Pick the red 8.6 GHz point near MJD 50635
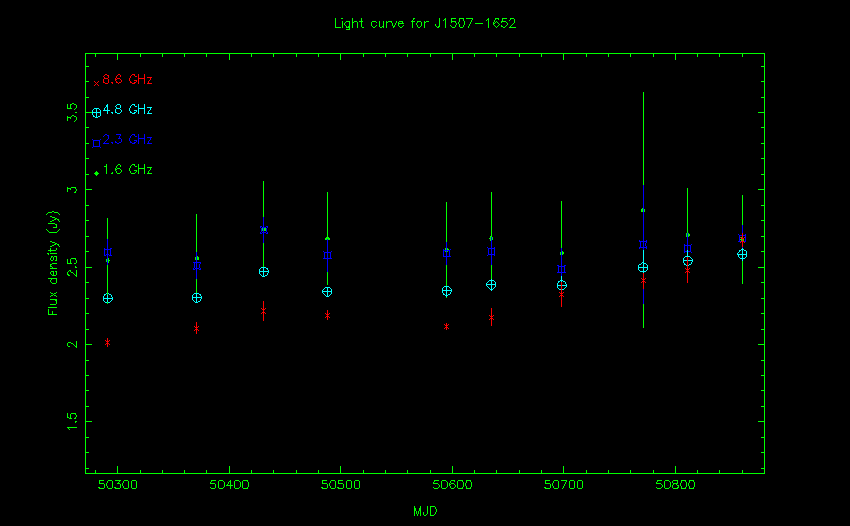Screen dimensions: 850x526 click(491, 317)
